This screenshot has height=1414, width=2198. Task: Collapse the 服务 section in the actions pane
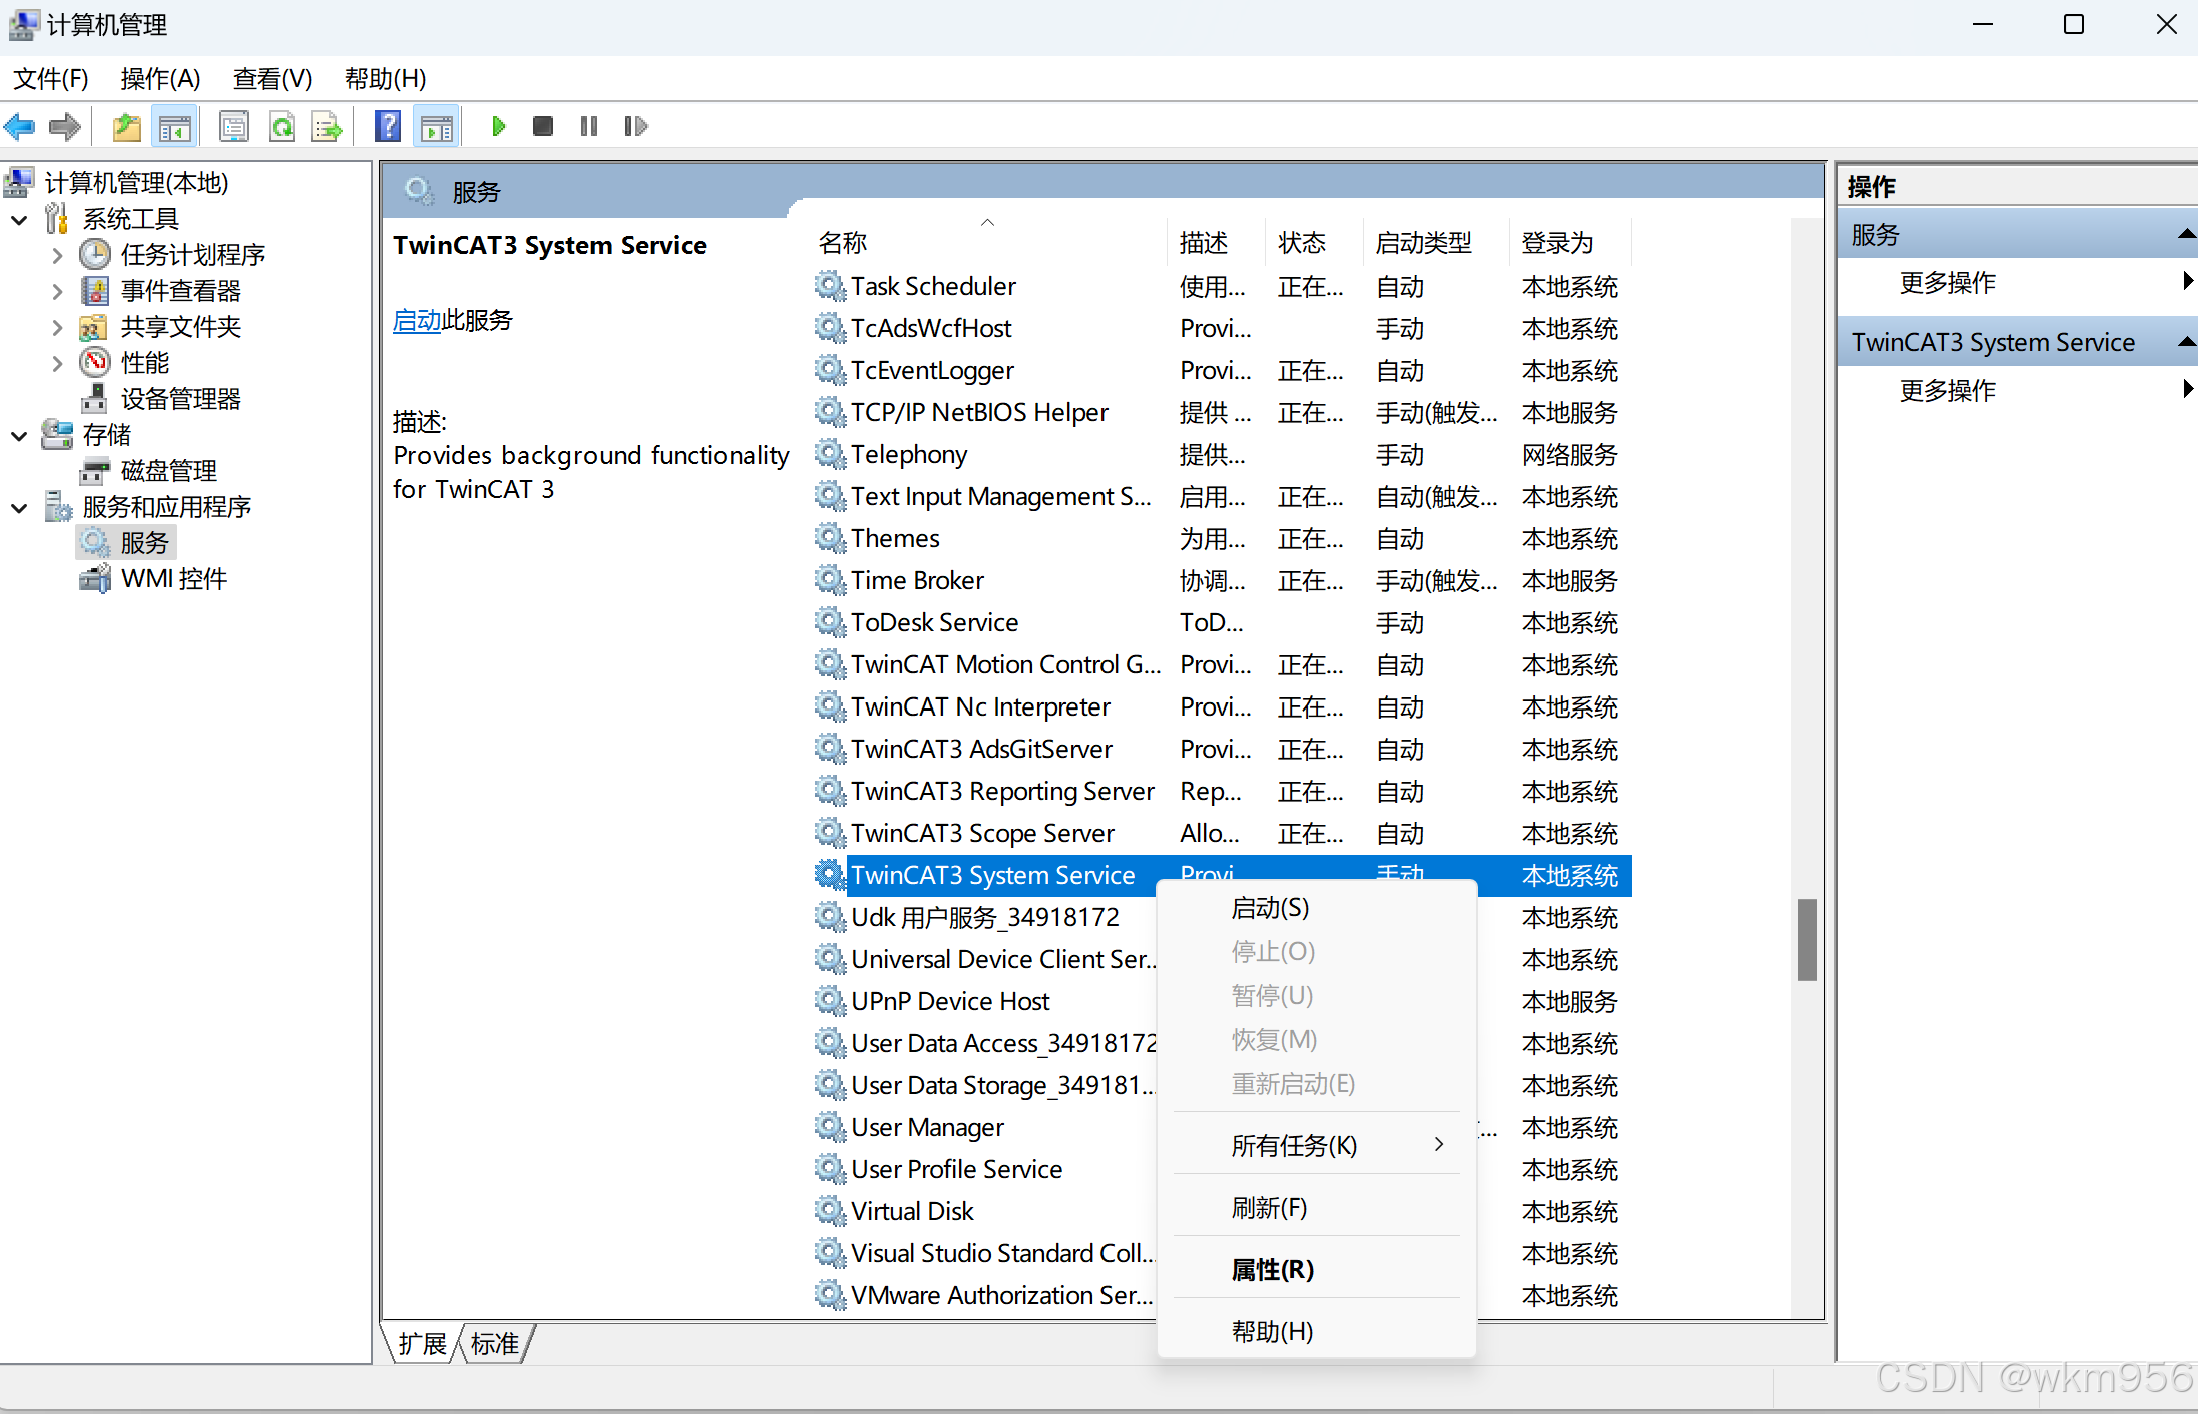pyautogui.click(x=2186, y=234)
